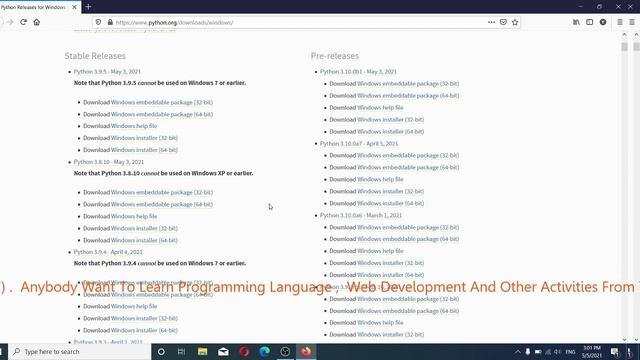Download 3.10.0b1 Windows installer (64-bit)
640x360 pixels.
[391, 131]
